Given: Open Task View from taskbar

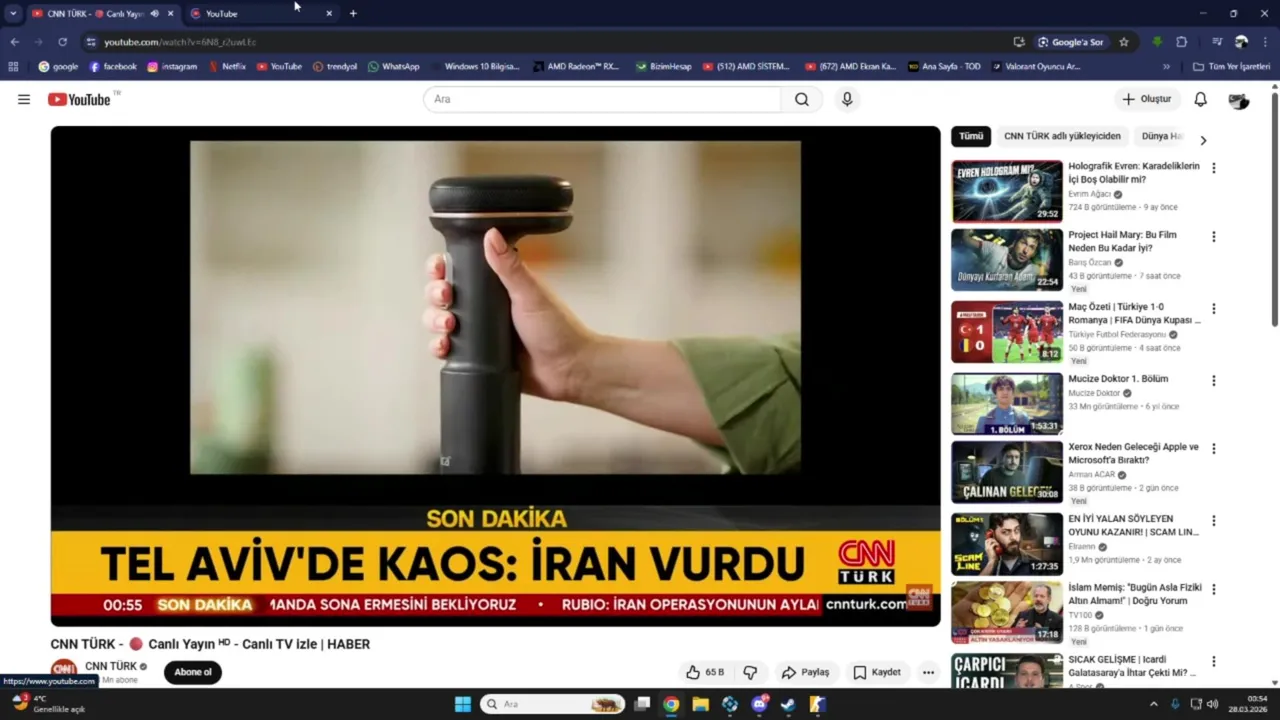Looking at the screenshot, I should (x=642, y=704).
